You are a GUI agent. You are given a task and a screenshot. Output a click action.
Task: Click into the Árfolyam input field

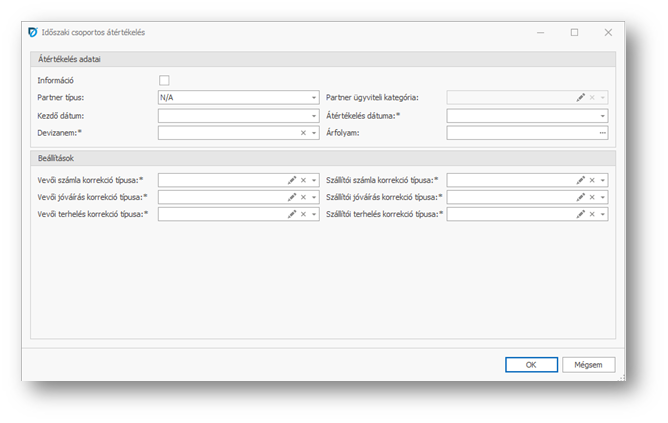point(520,132)
